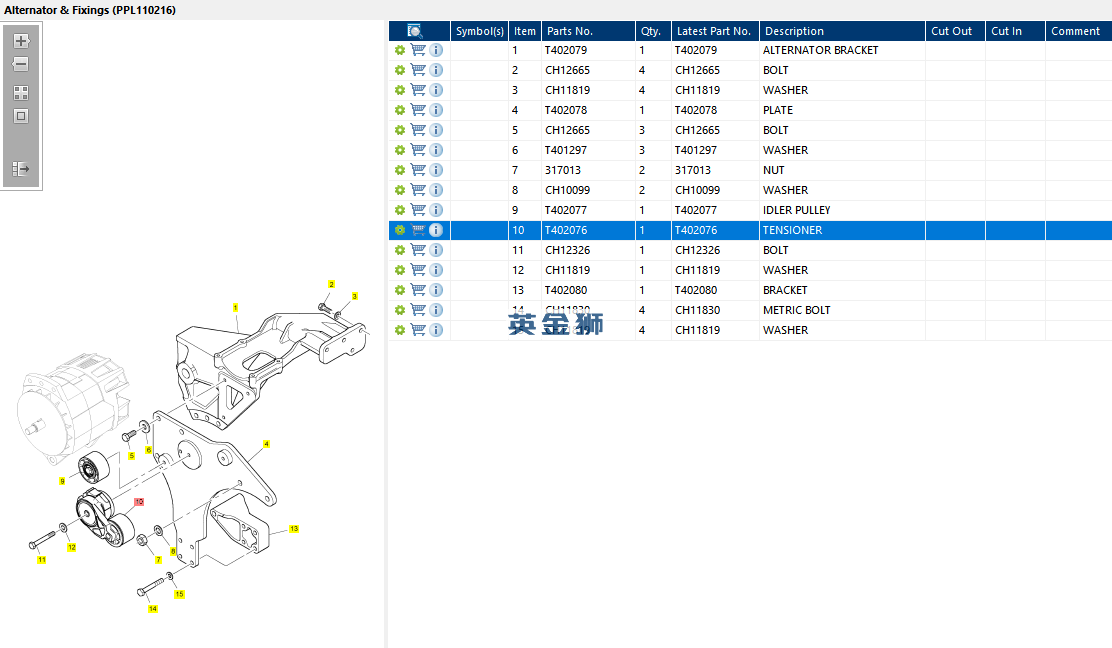Select red callout 10 on tensioner

pos(139,502)
